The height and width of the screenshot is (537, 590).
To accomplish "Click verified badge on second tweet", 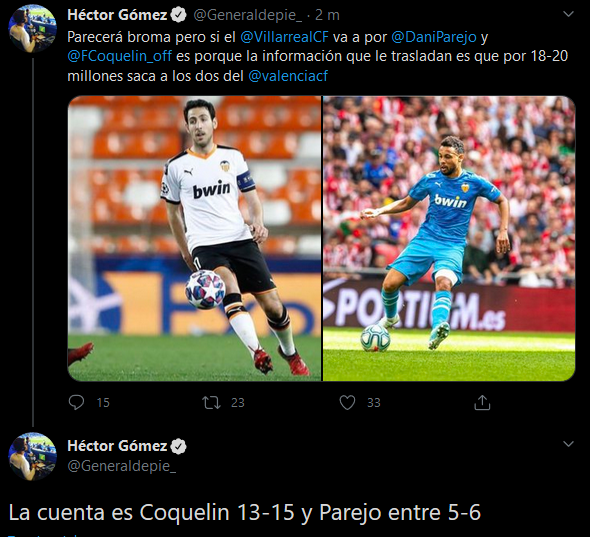I will [x=178, y=446].
